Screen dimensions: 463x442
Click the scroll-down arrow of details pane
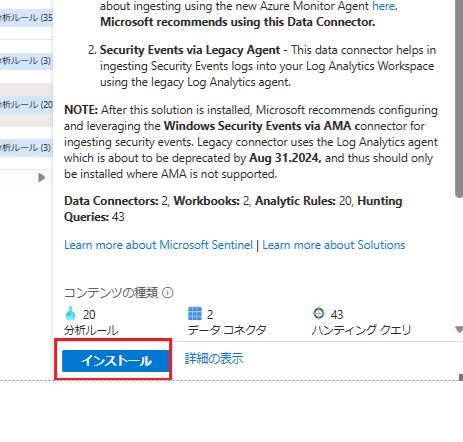pyautogui.click(x=459, y=329)
